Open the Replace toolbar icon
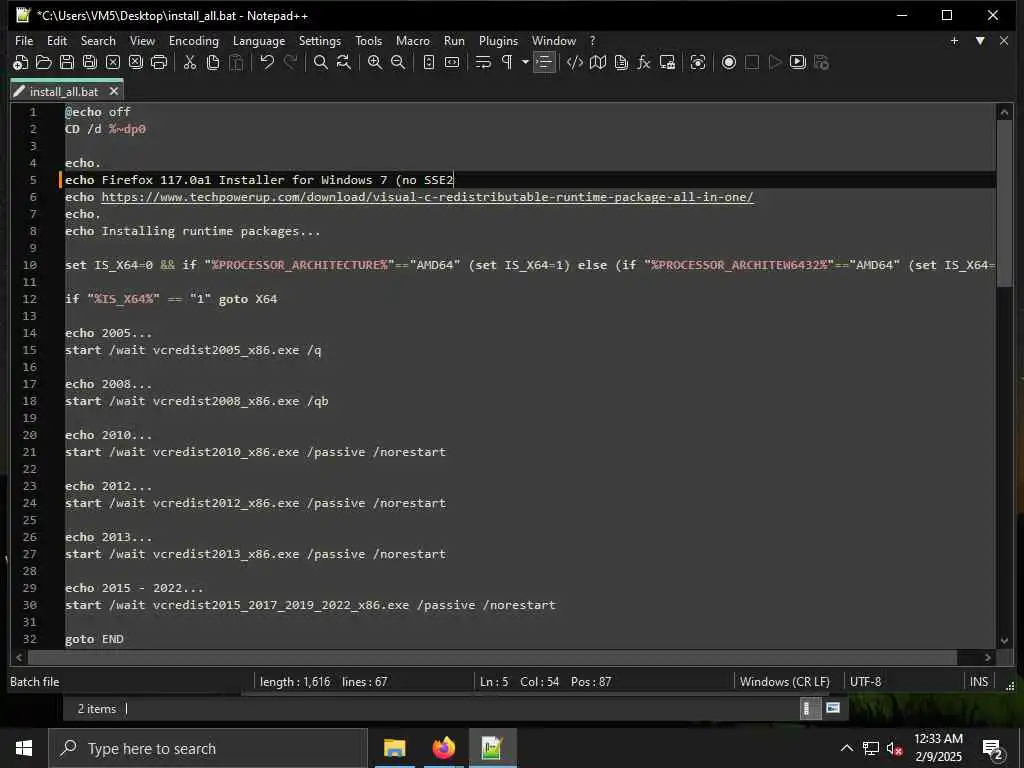 [x=344, y=63]
